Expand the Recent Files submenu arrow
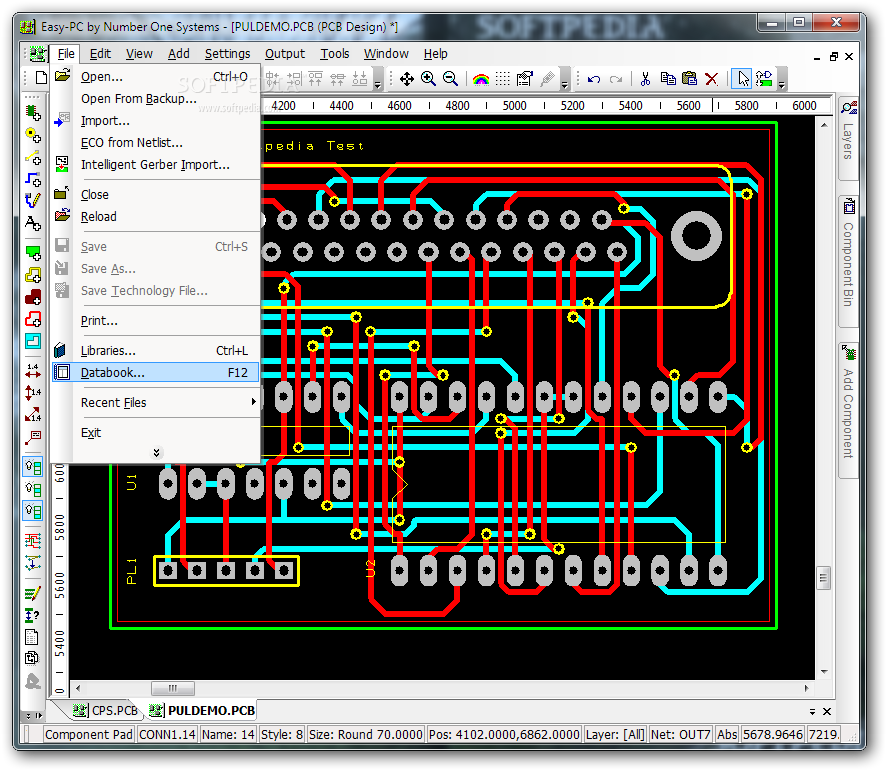887x771 pixels. (x=253, y=402)
